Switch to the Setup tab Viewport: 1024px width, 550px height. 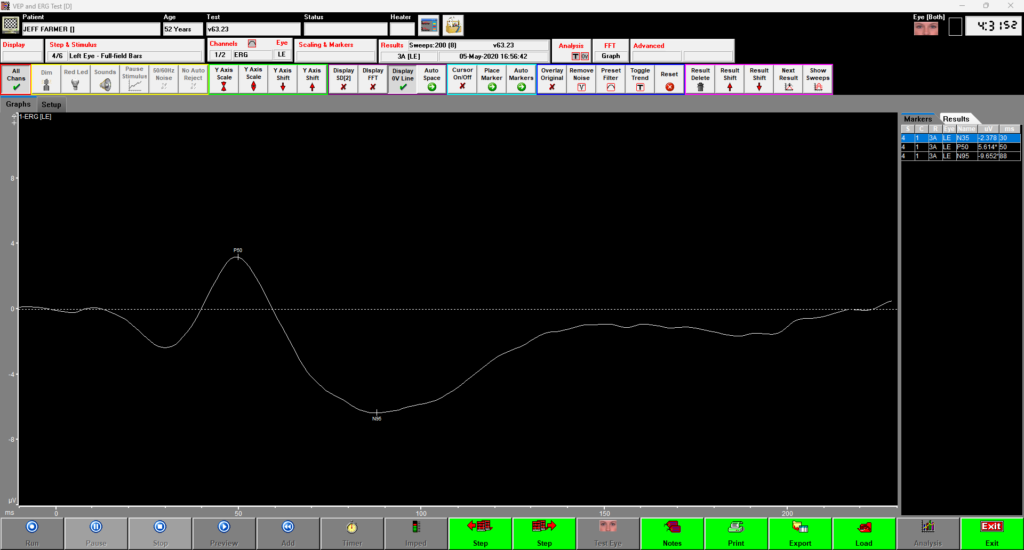[51, 104]
